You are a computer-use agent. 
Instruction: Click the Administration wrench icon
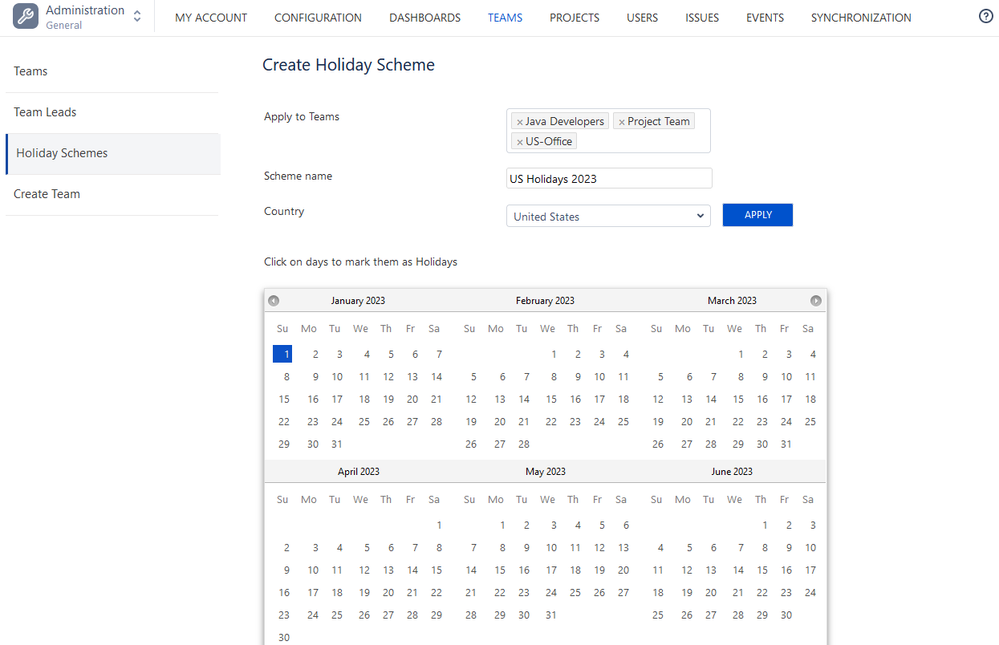tap(25, 17)
